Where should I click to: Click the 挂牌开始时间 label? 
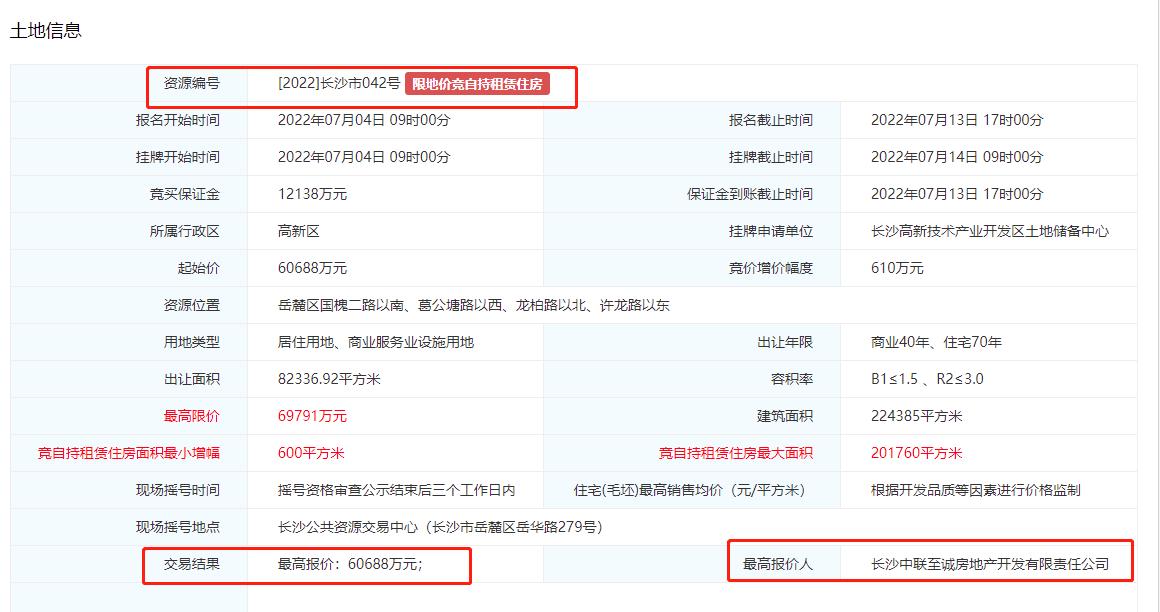[x=178, y=157]
